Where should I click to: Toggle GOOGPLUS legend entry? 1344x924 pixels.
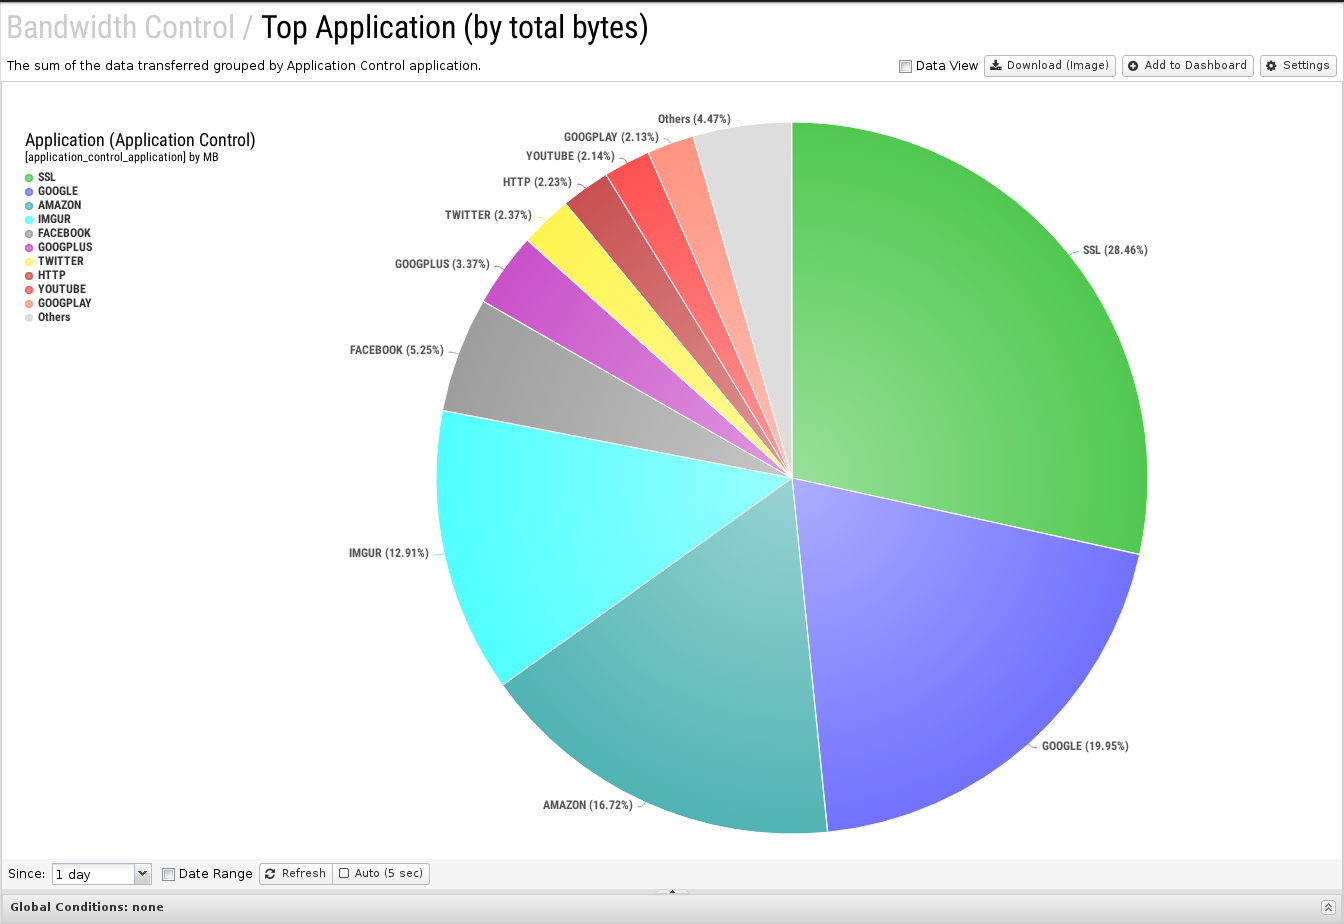click(58, 247)
